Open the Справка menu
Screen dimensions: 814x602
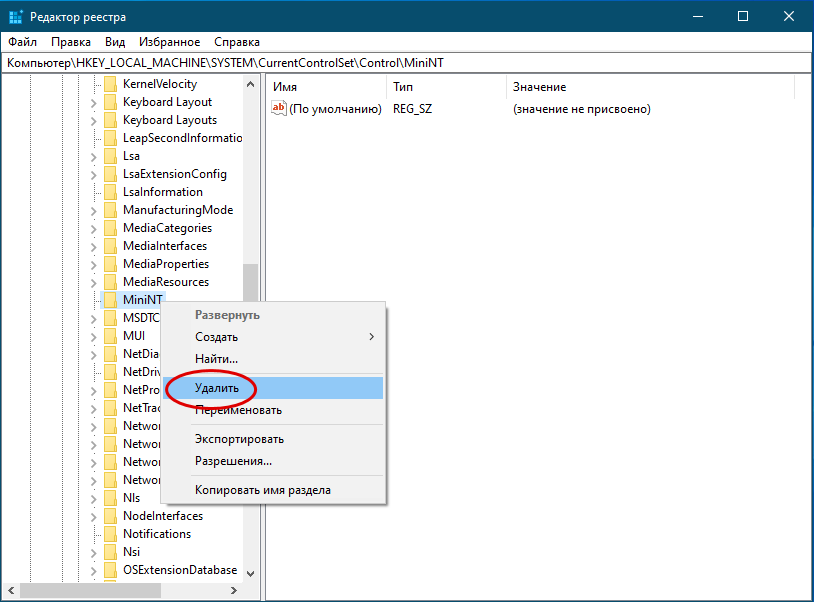(237, 42)
